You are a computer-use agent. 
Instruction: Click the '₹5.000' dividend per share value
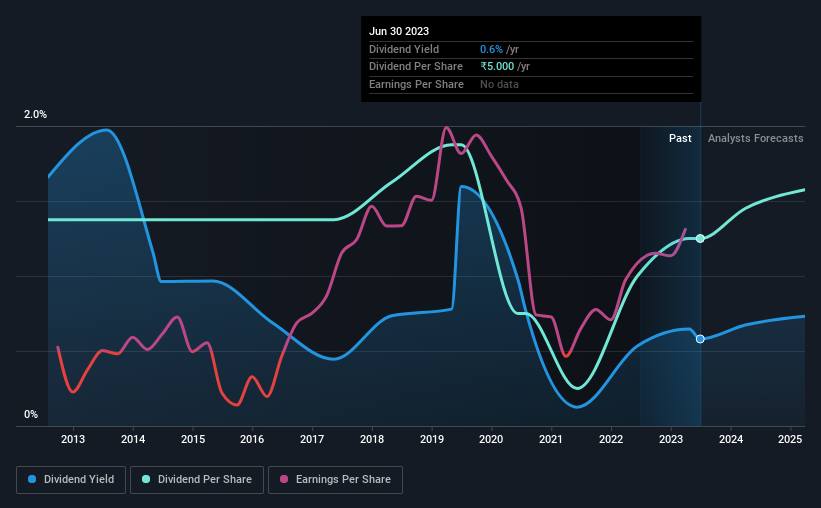[x=497, y=67]
